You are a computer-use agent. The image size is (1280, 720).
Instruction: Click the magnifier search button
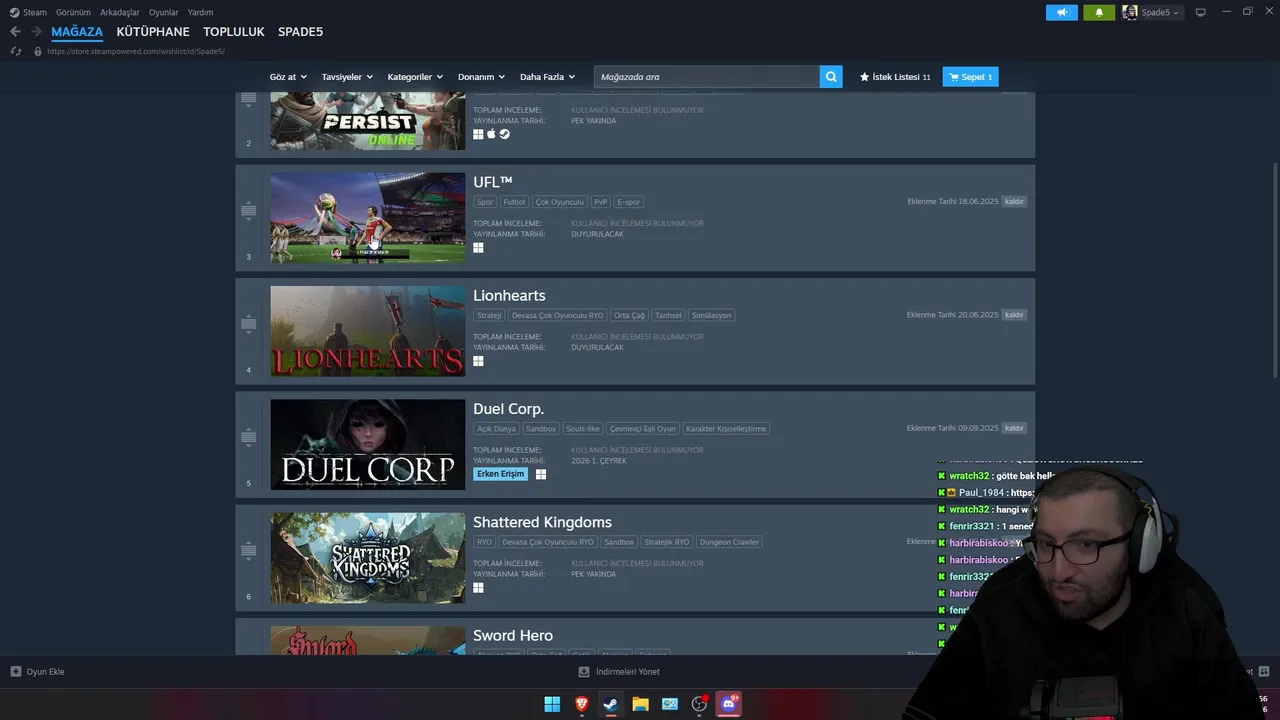click(x=831, y=77)
